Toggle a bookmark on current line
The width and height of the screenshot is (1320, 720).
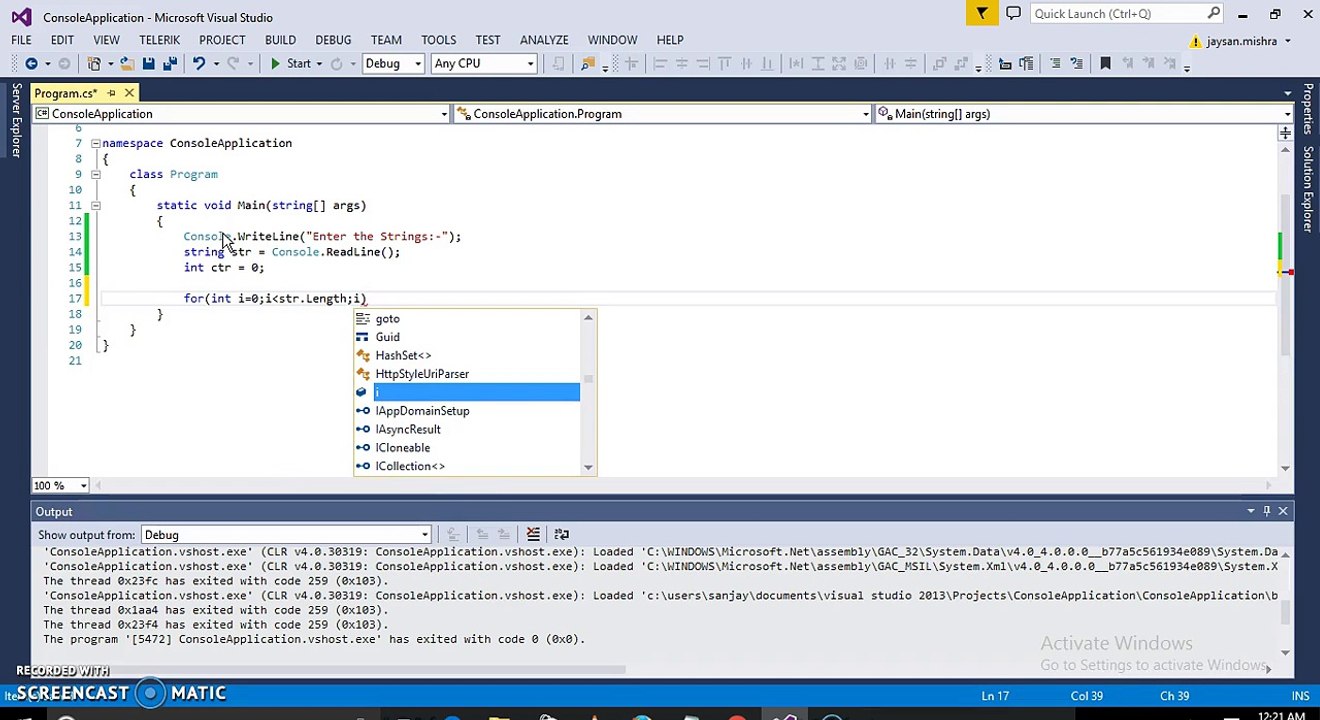point(1105,64)
